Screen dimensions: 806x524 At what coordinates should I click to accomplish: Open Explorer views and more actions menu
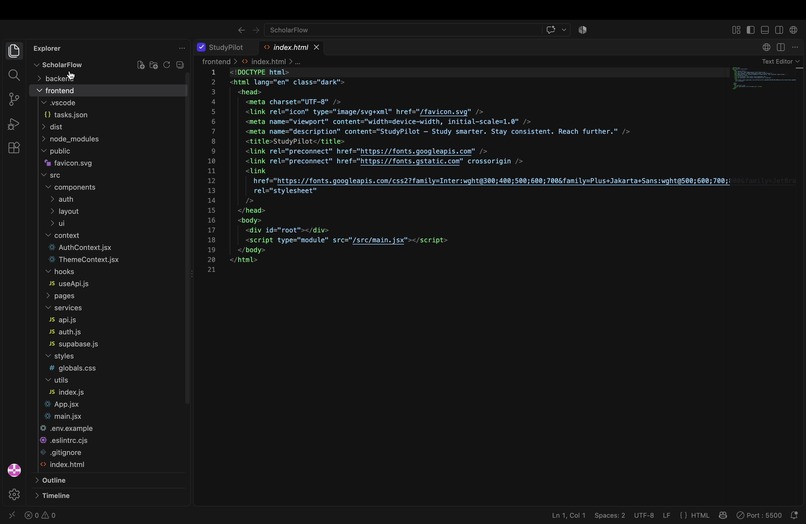pyautogui.click(x=182, y=48)
